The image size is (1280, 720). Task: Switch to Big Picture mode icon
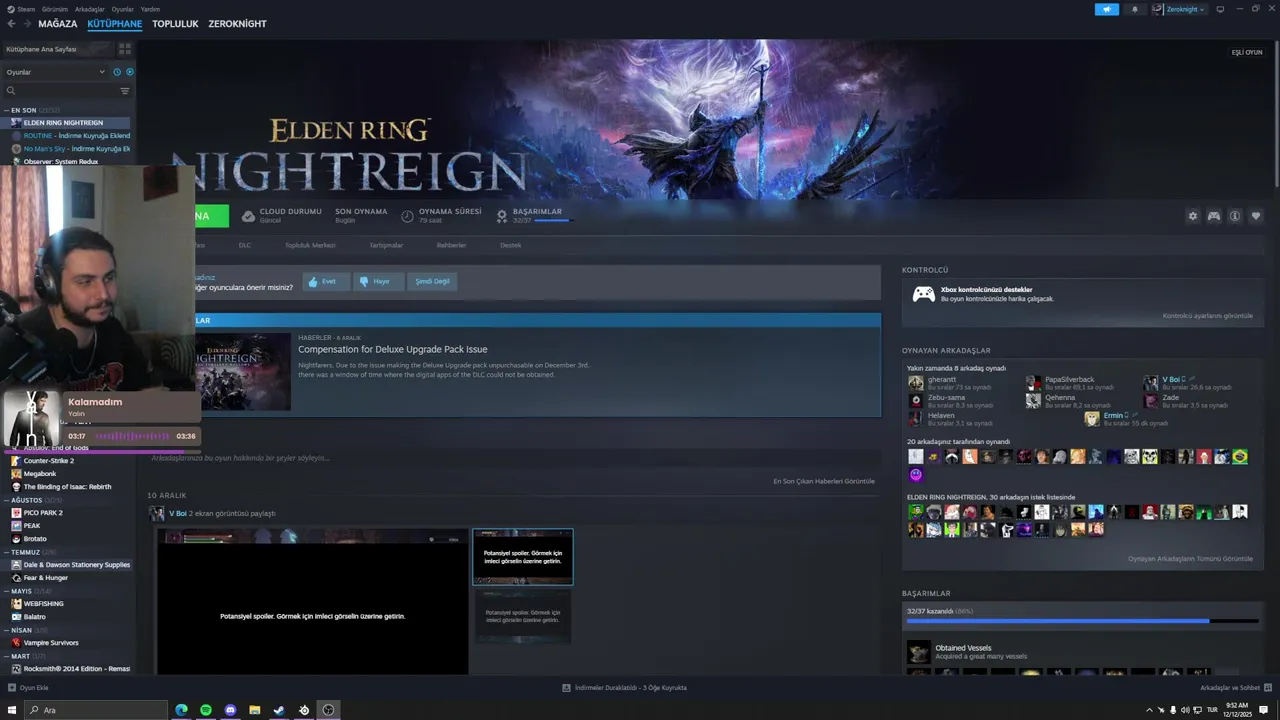[x=1220, y=9]
